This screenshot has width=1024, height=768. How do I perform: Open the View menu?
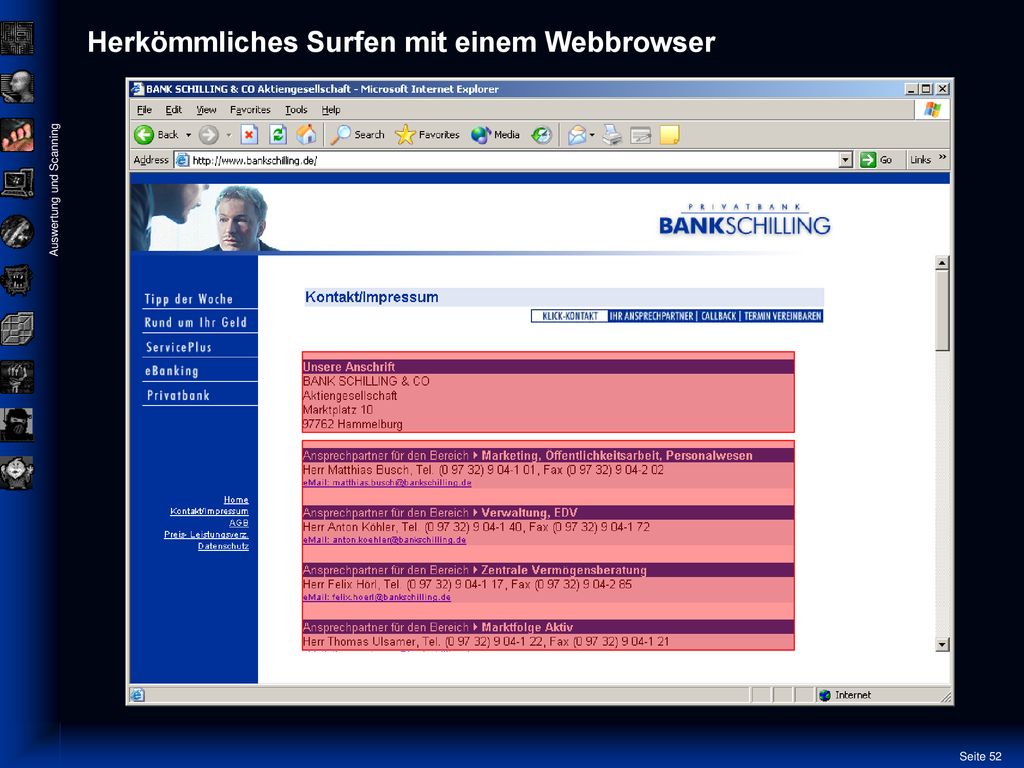(206, 110)
